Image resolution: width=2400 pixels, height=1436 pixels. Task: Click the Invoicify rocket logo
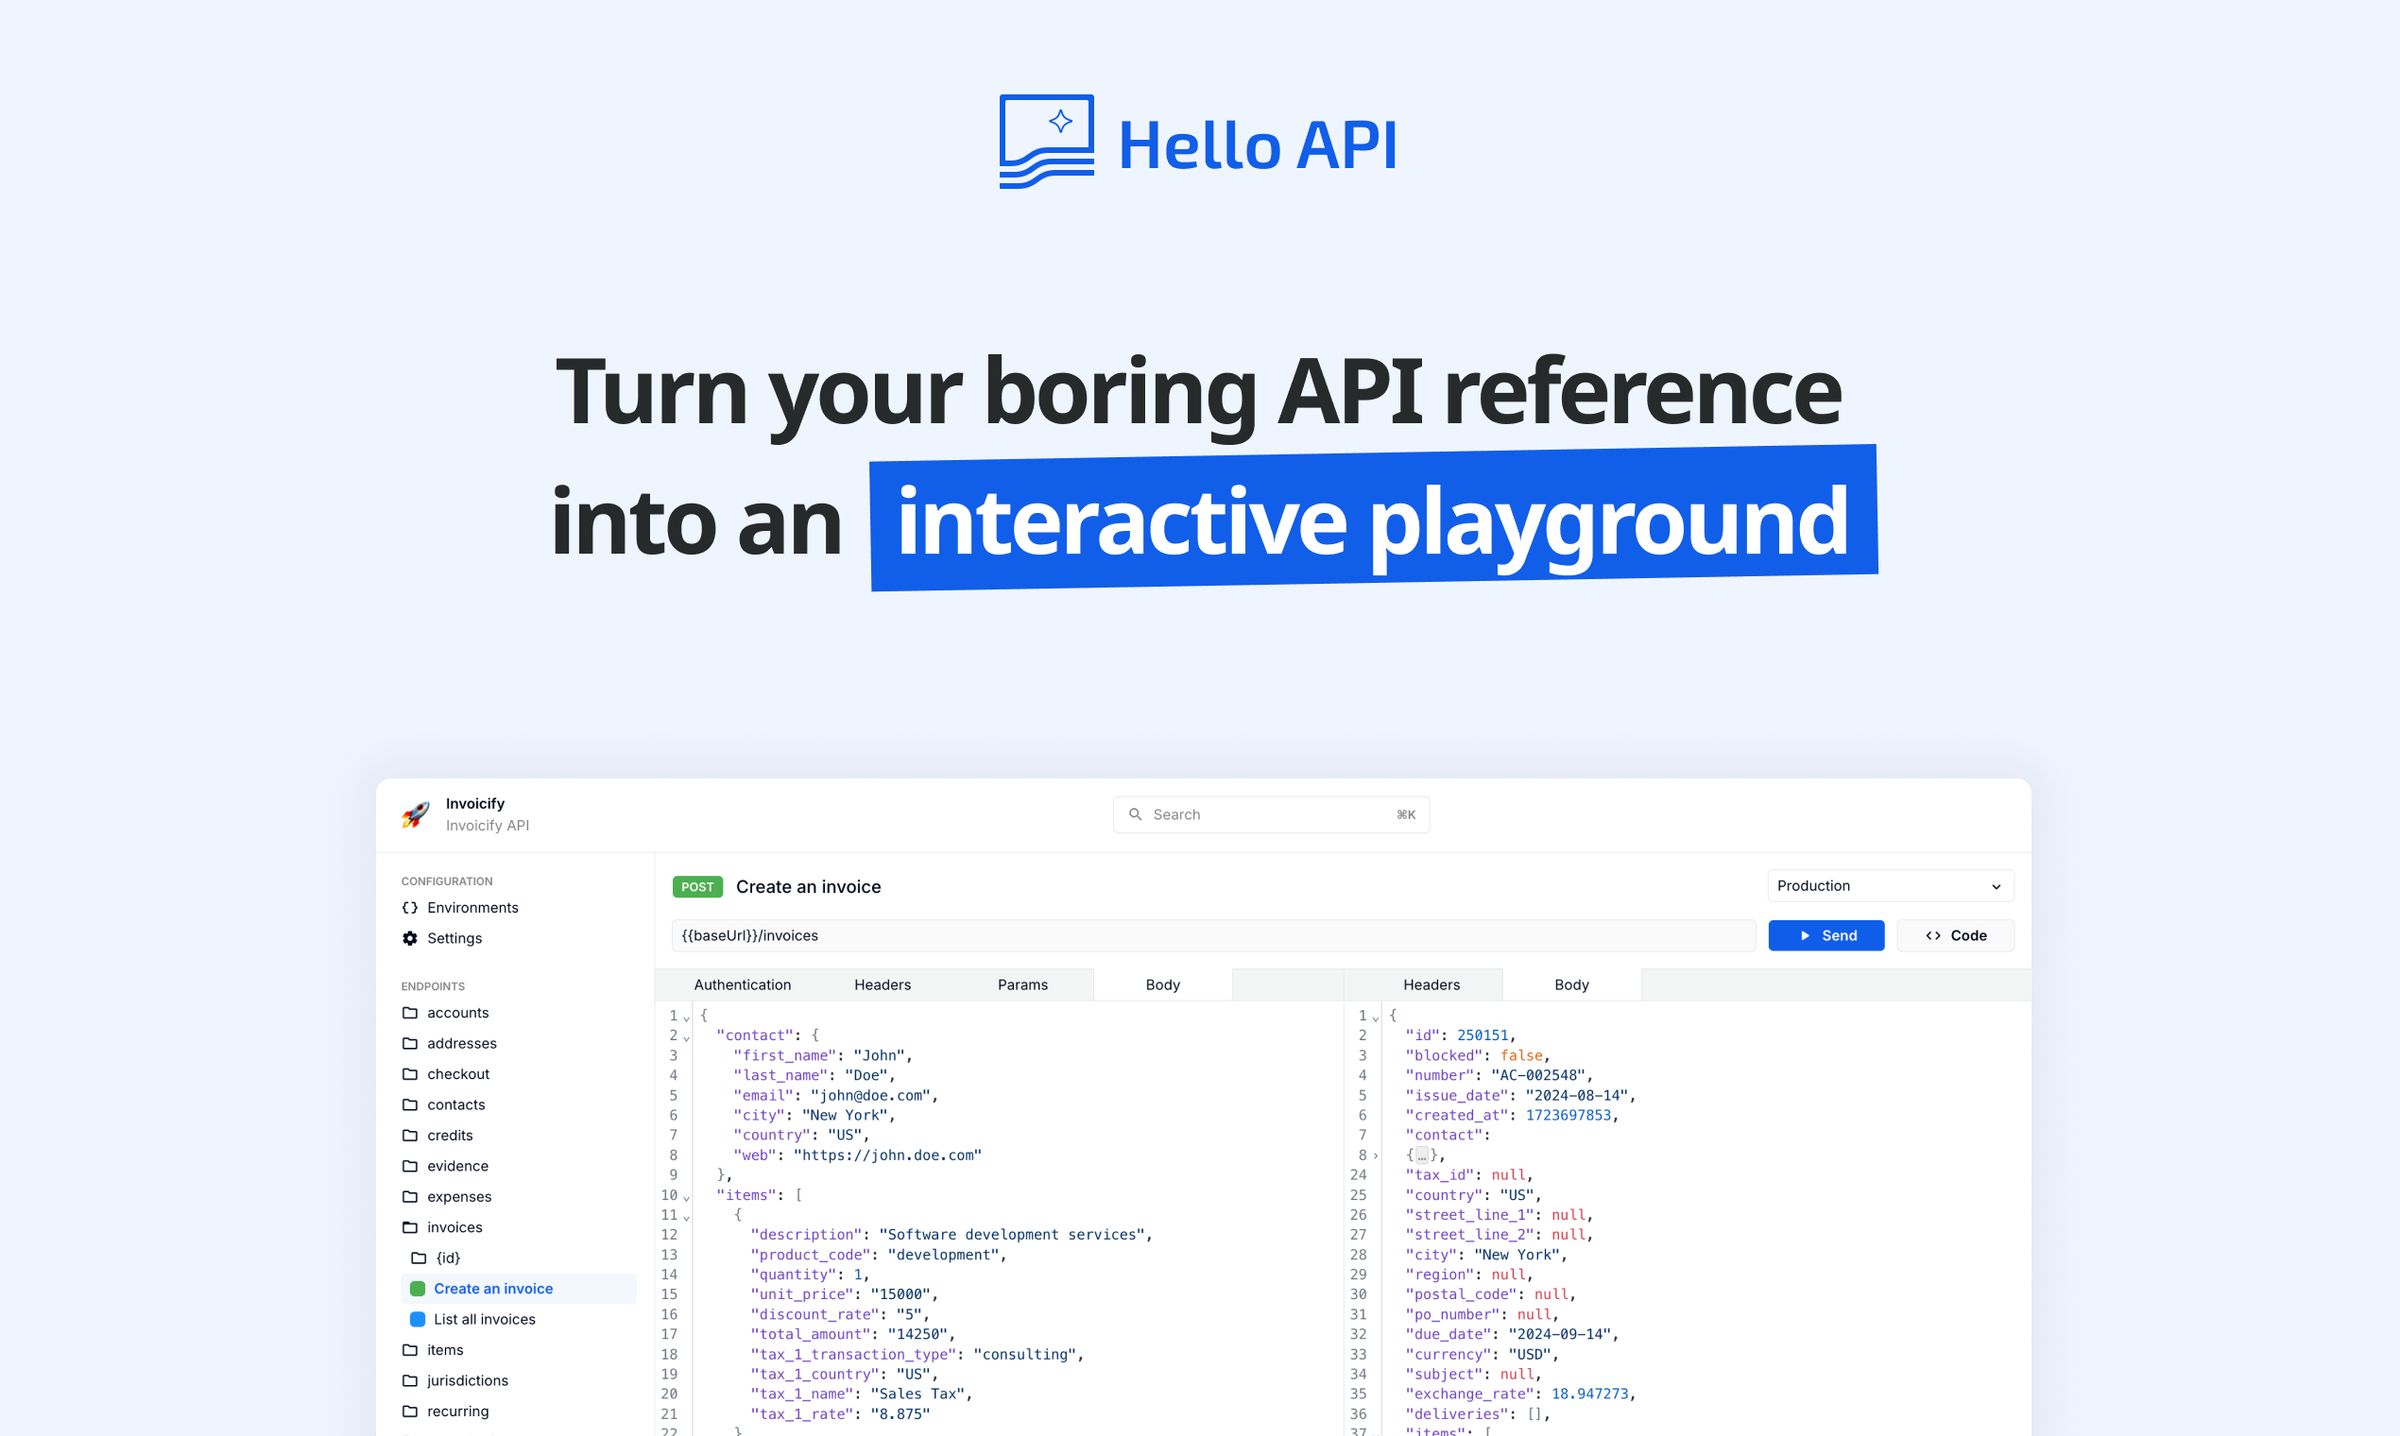(x=413, y=814)
